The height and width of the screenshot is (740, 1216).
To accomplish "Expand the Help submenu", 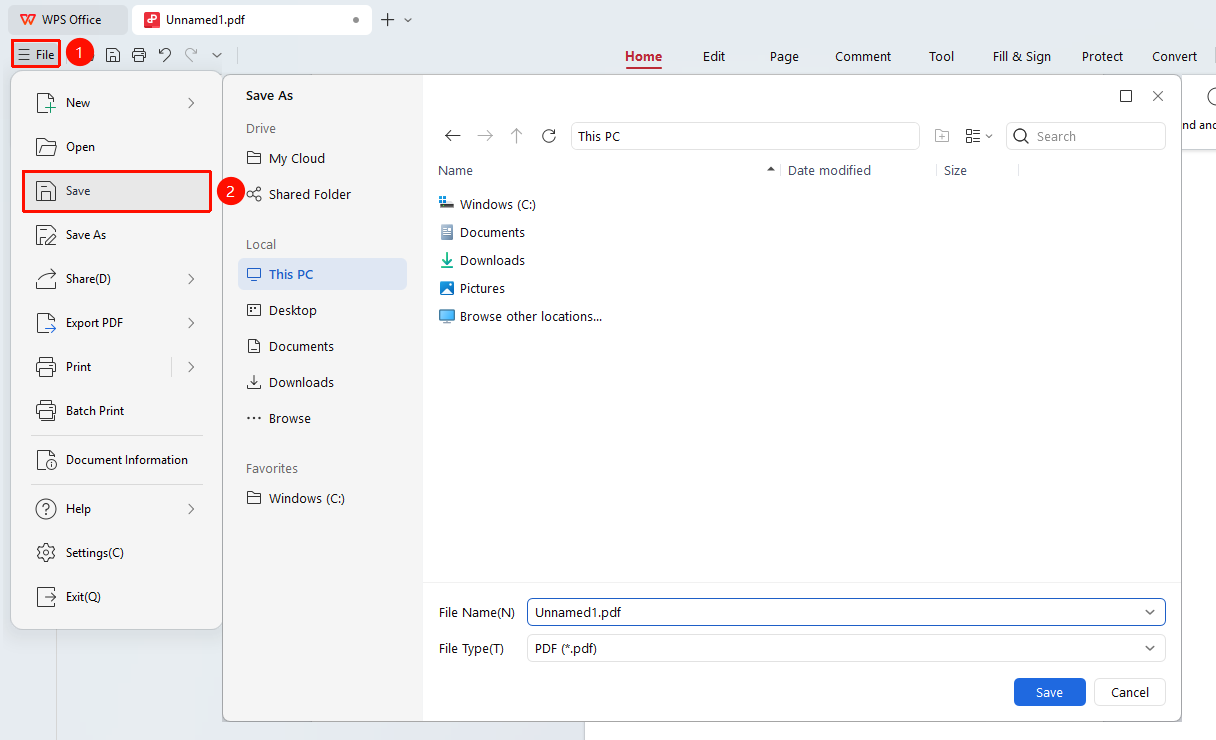I will (x=191, y=509).
